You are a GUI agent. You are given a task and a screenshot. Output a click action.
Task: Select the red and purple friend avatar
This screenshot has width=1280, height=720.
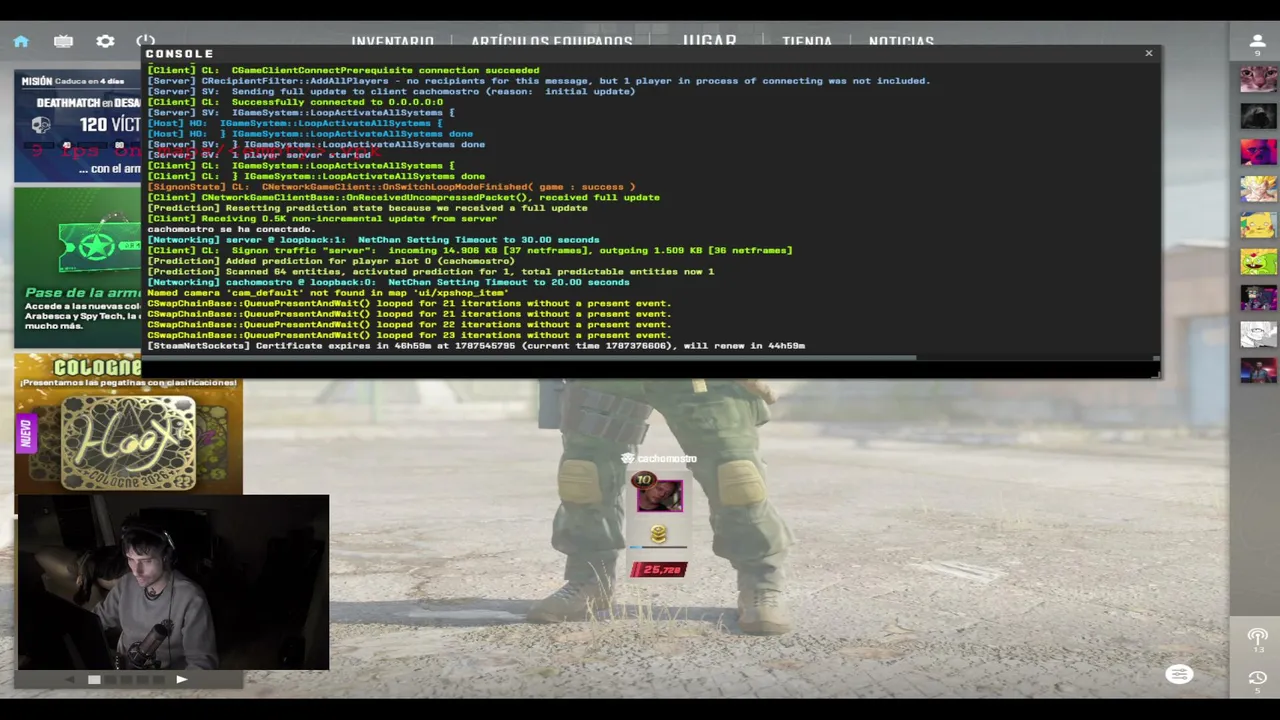click(1258, 151)
